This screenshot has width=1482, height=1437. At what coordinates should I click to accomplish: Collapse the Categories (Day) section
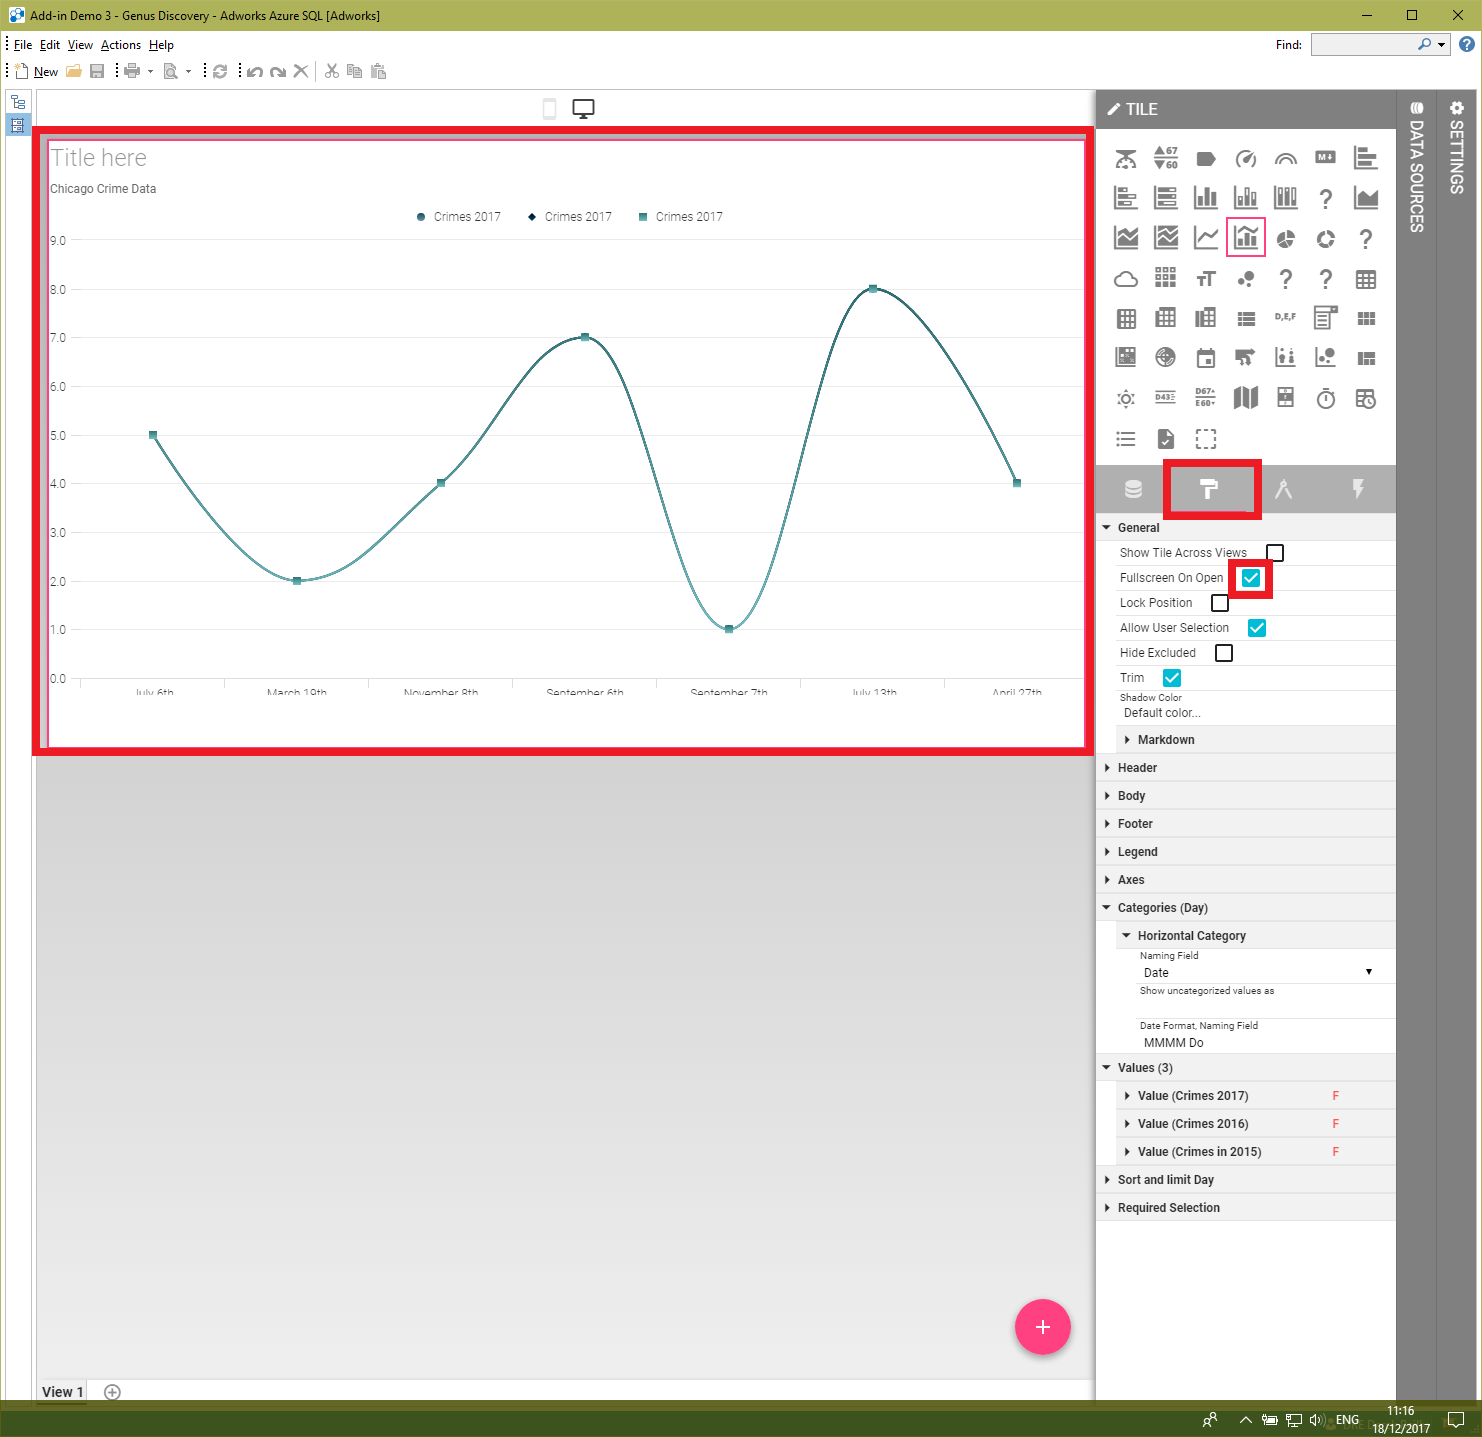[x=1246, y=907]
